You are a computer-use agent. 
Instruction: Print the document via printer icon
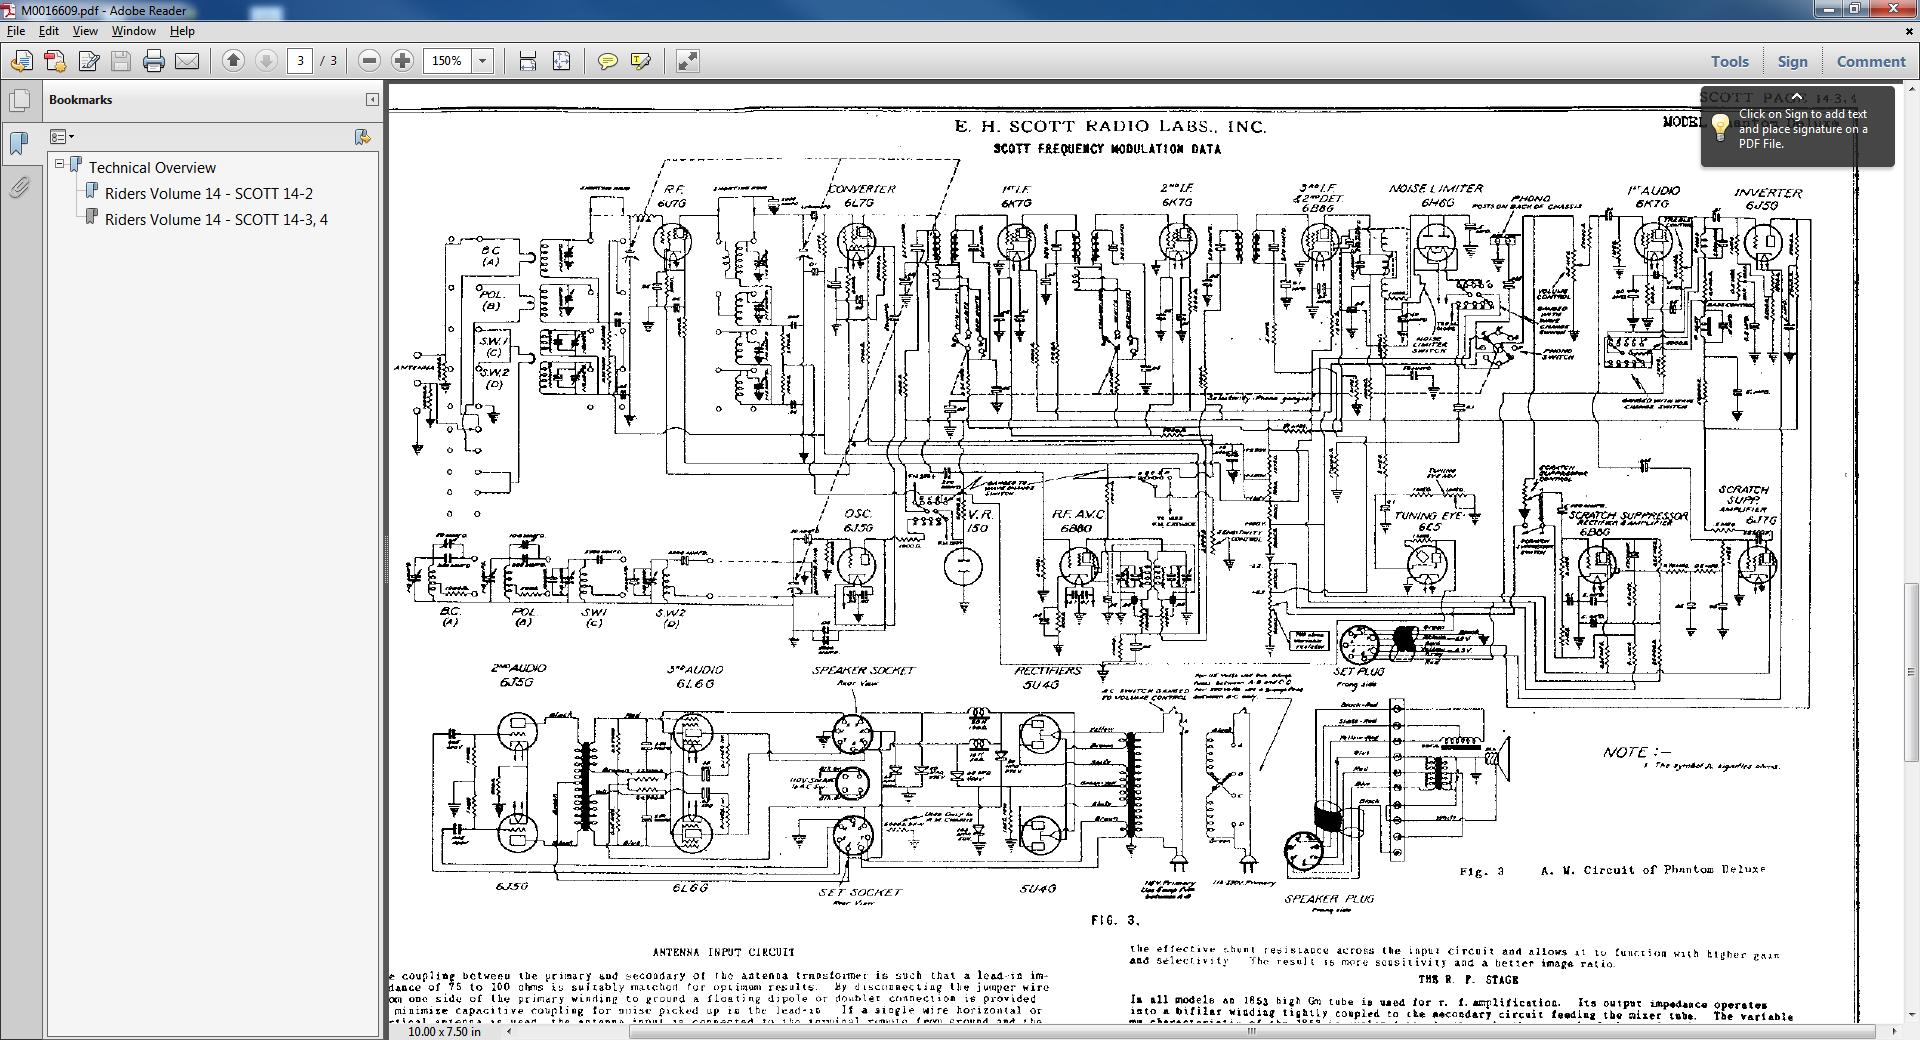154,61
